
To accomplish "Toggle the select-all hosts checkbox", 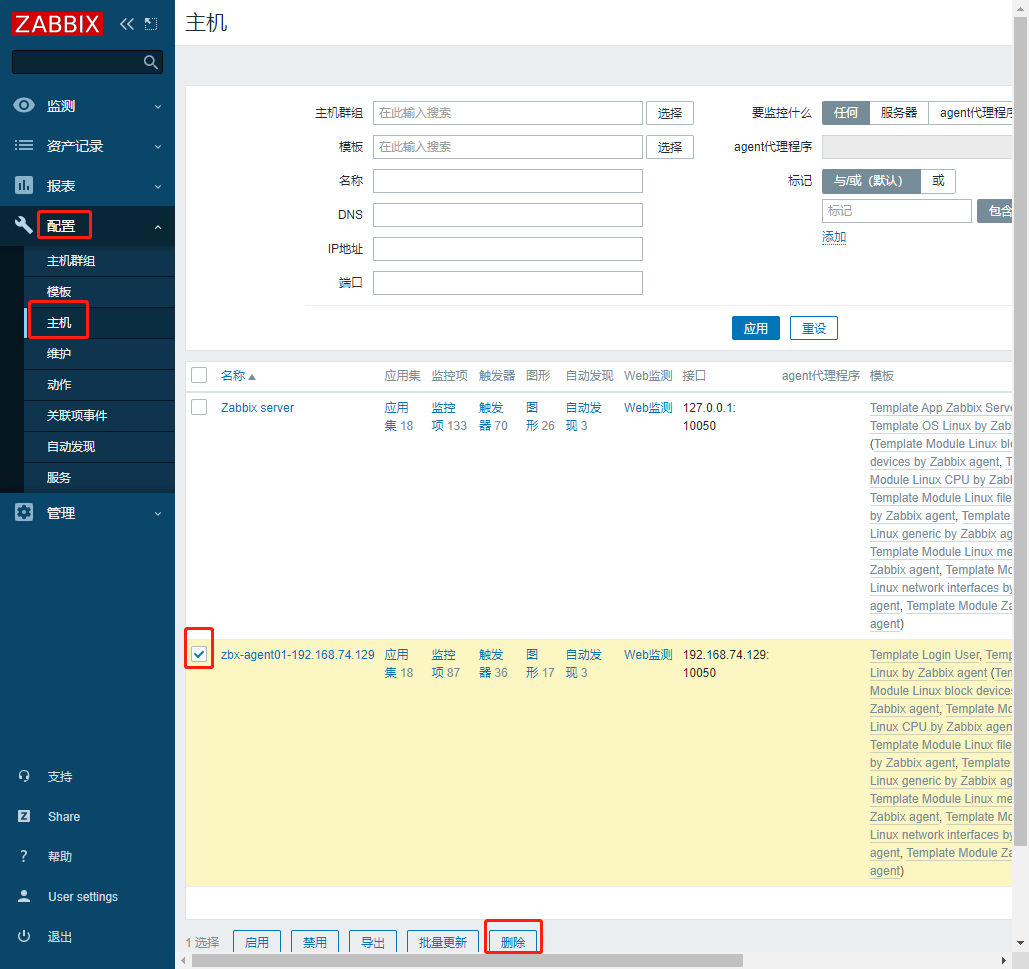I will (x=199, y=375).
